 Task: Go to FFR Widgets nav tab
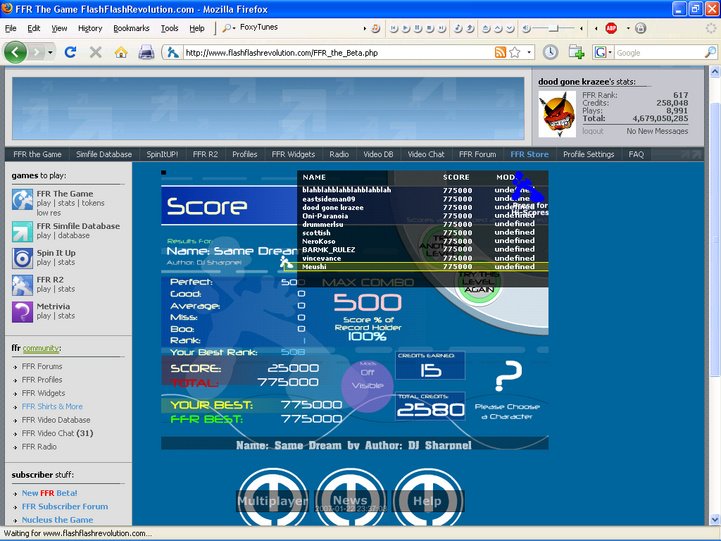(293, 154)
